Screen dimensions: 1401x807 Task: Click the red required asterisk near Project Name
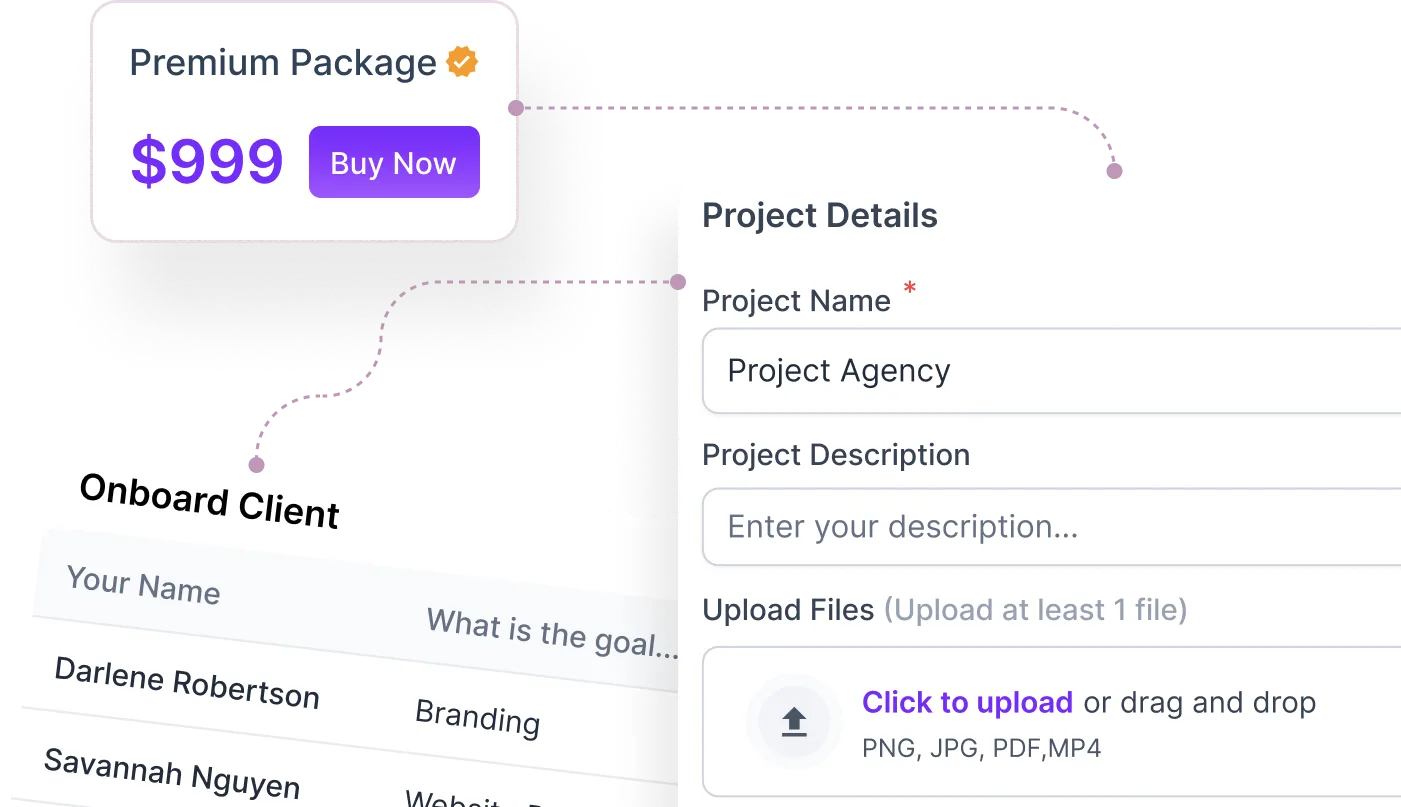[909, 289]
